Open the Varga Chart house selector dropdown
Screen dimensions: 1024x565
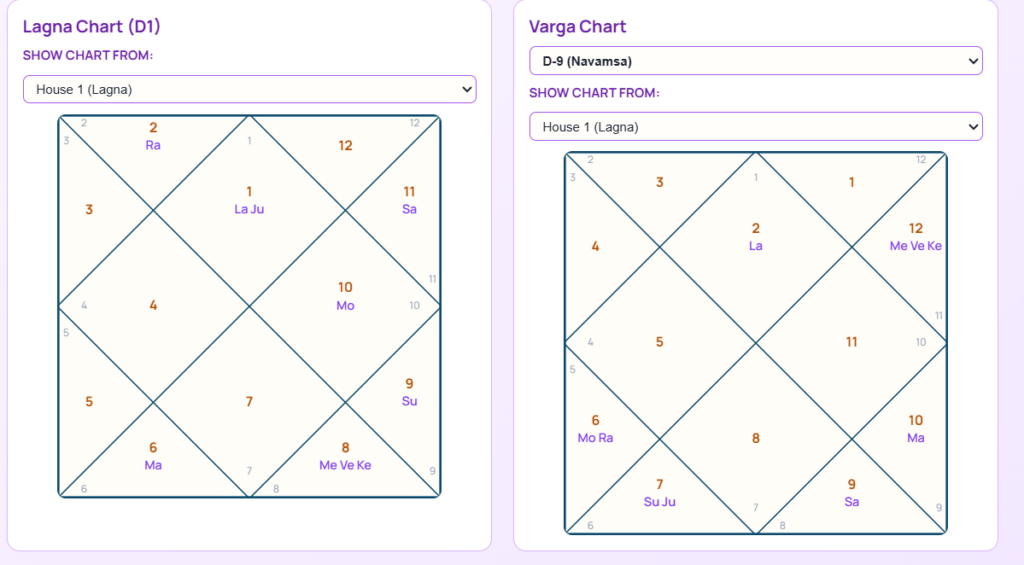tap(756, 127)
